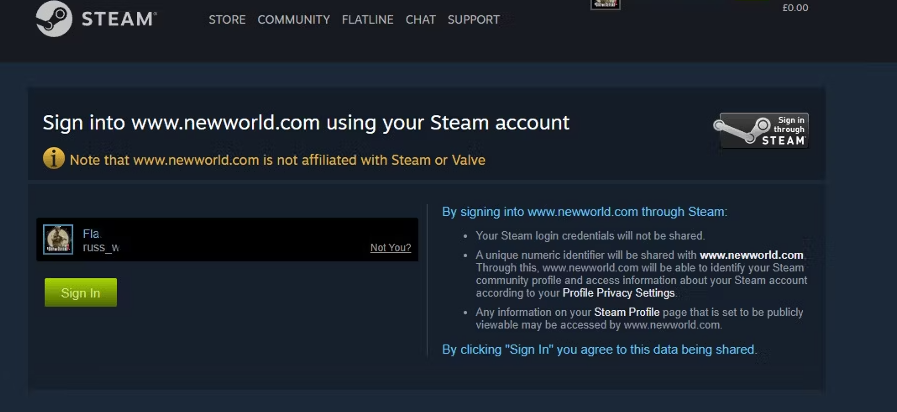The width and height of the screenshot is (897, 412).
Task: Click the small header avatar image
Action: tap(605, 4)
